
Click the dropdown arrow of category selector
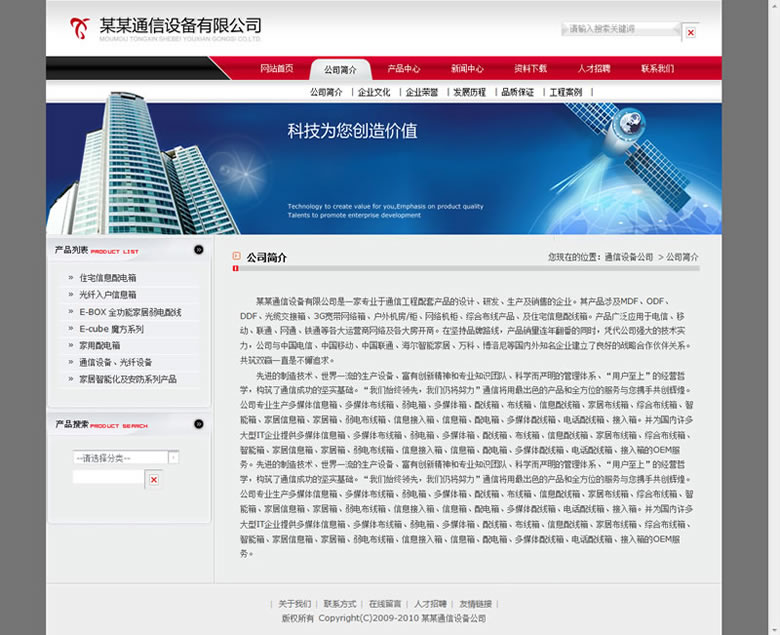point(173,458)
